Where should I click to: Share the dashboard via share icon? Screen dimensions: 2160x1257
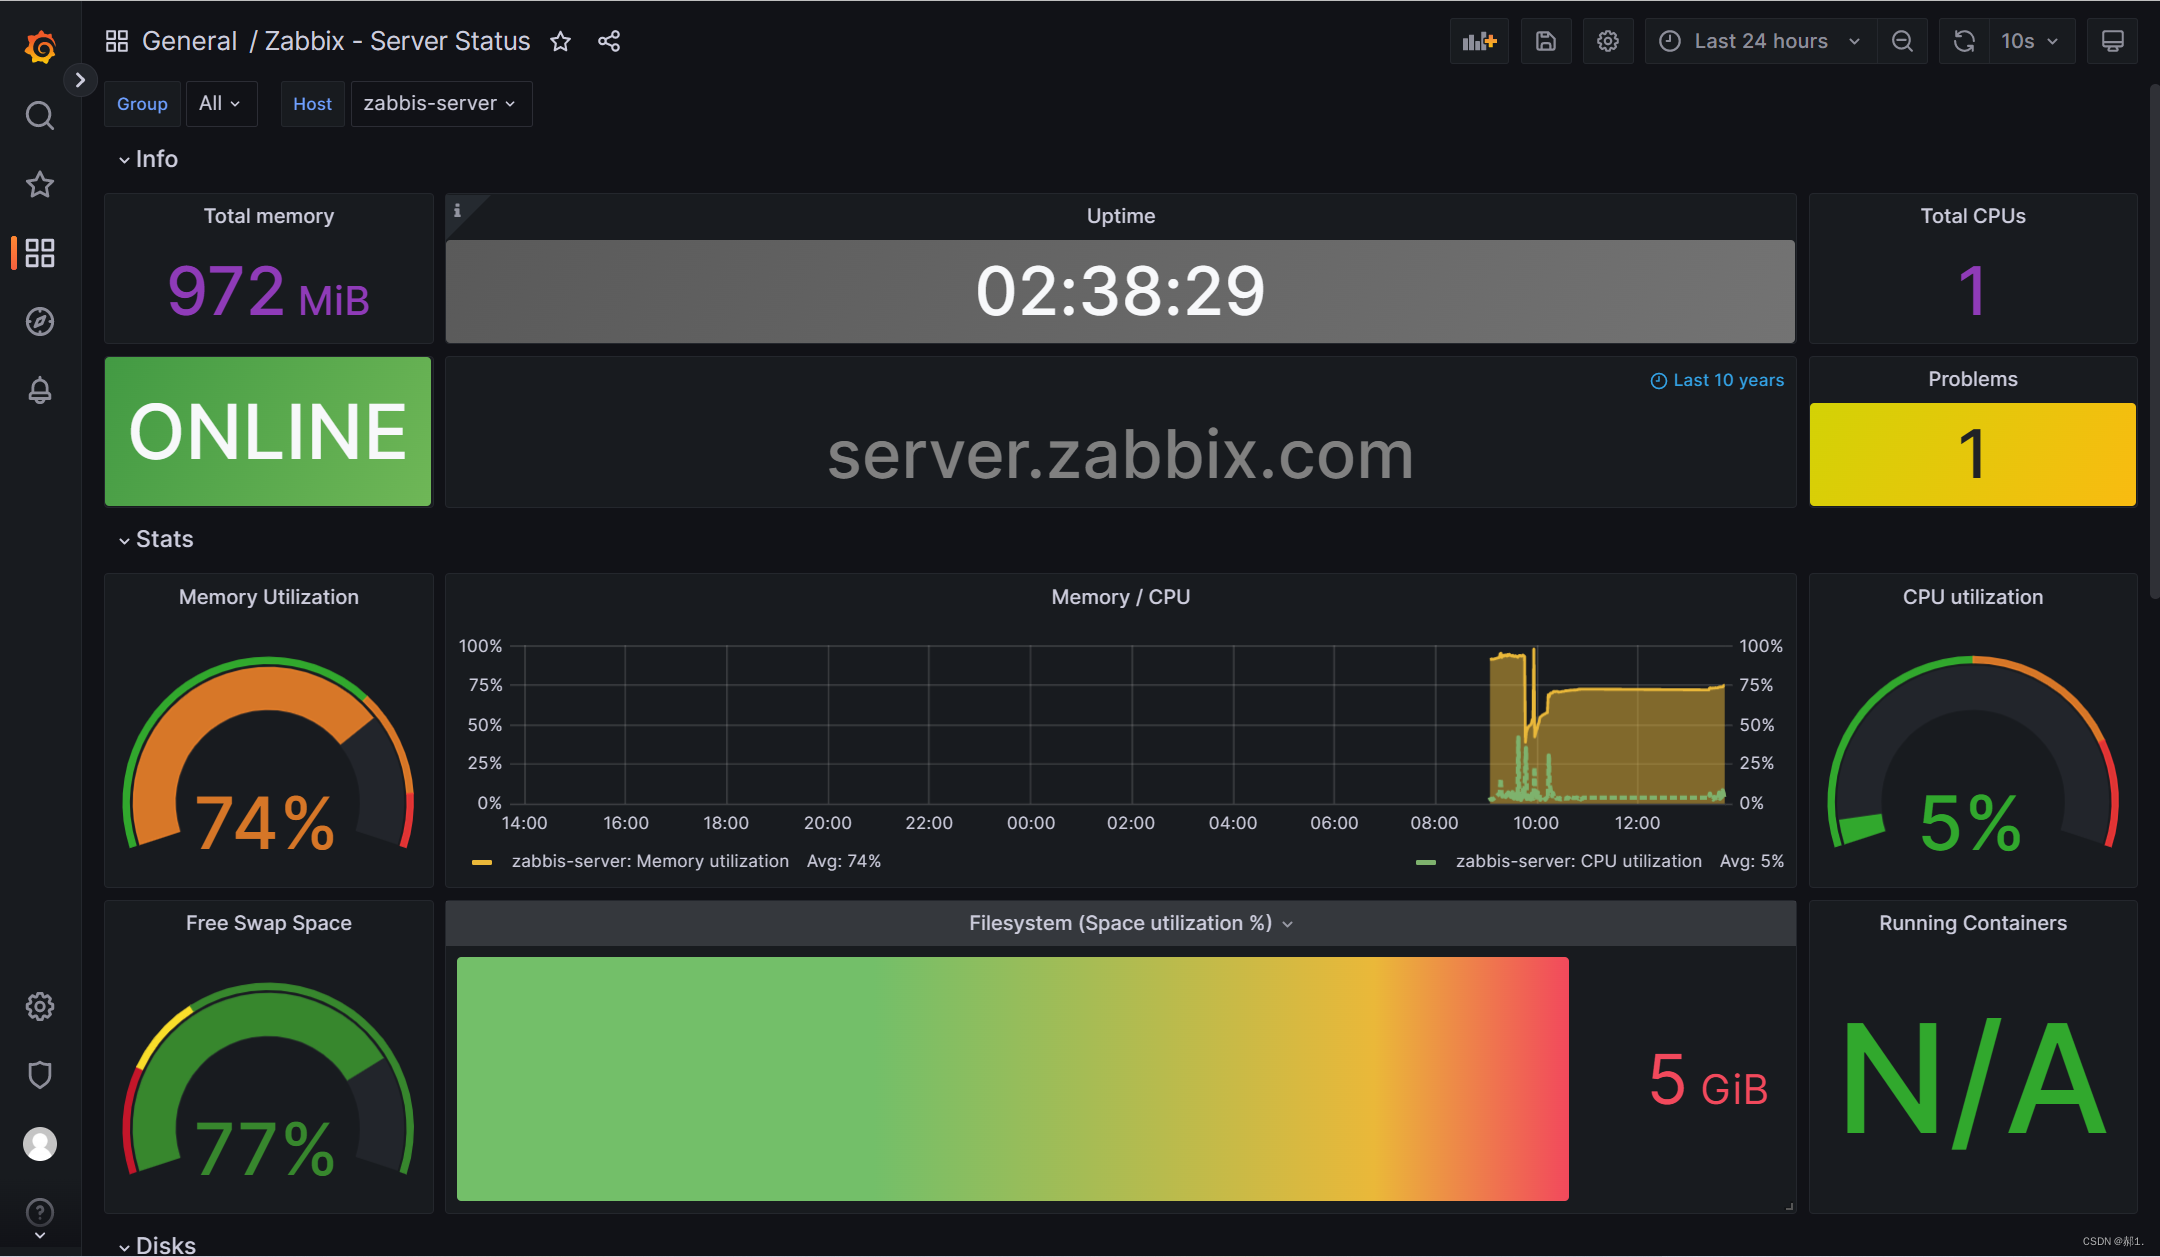point(609,41)
